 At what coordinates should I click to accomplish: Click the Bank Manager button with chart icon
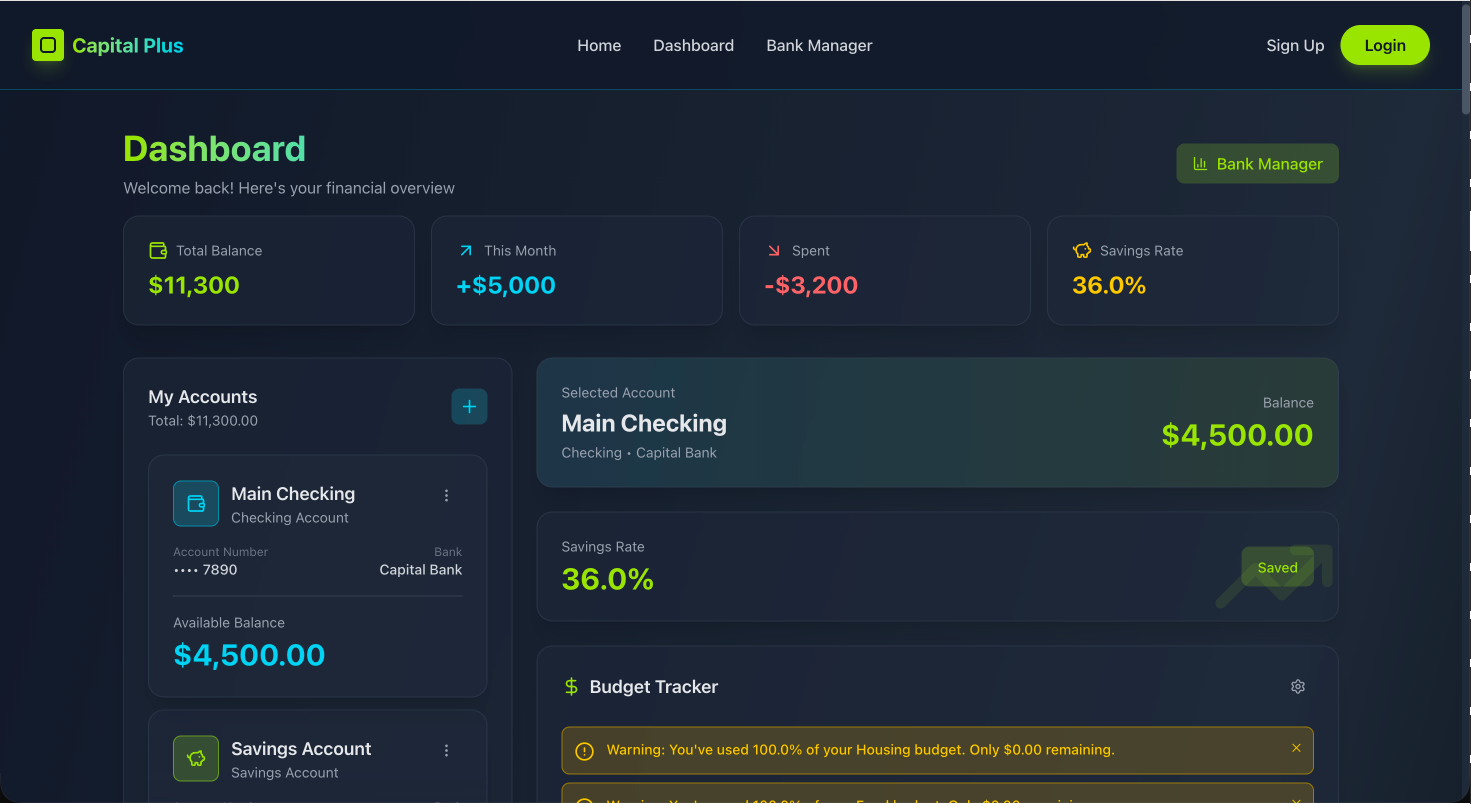click(1257, 164)
